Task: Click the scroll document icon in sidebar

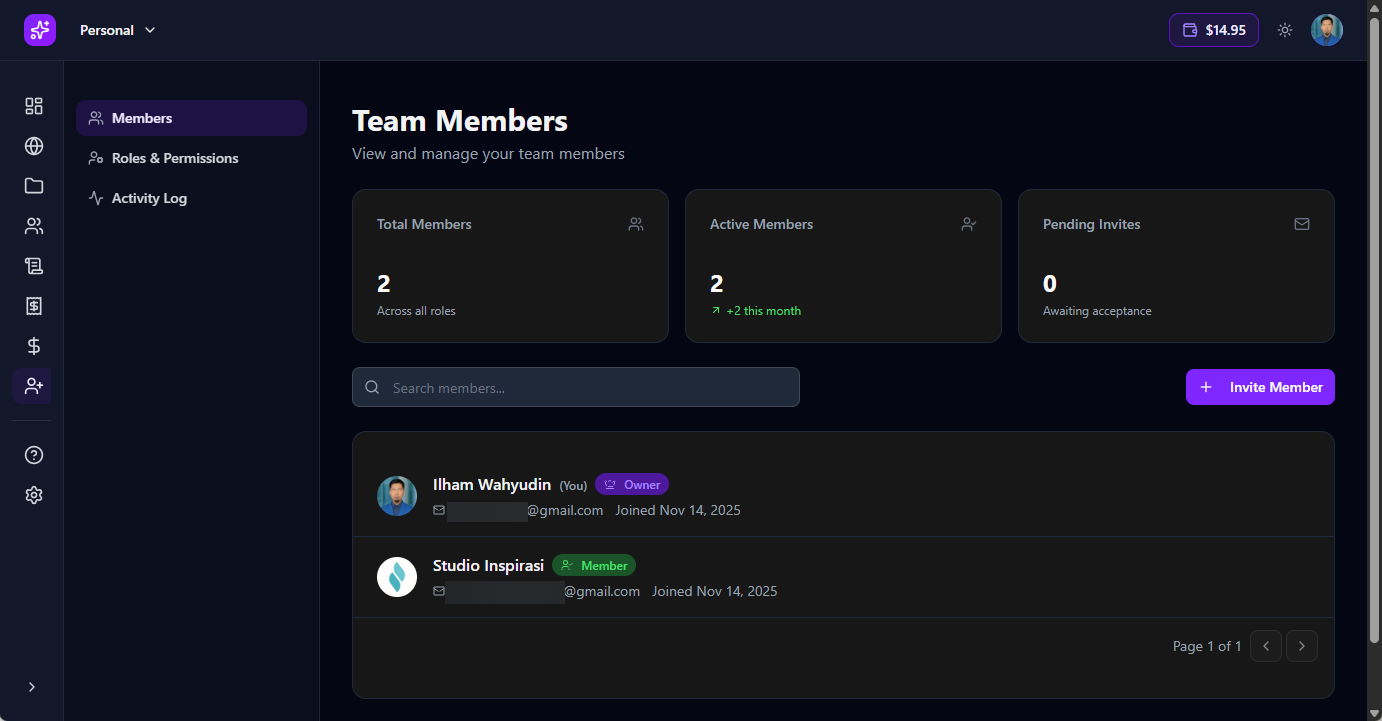Action: [34, 266]
